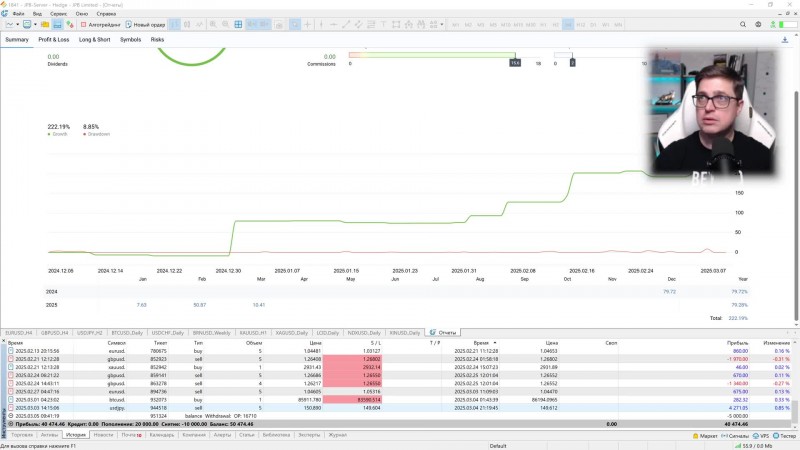Viewport: 800px width, 450px height.
Task: Click the zoom in chart icon
Action: click(213, 24)
